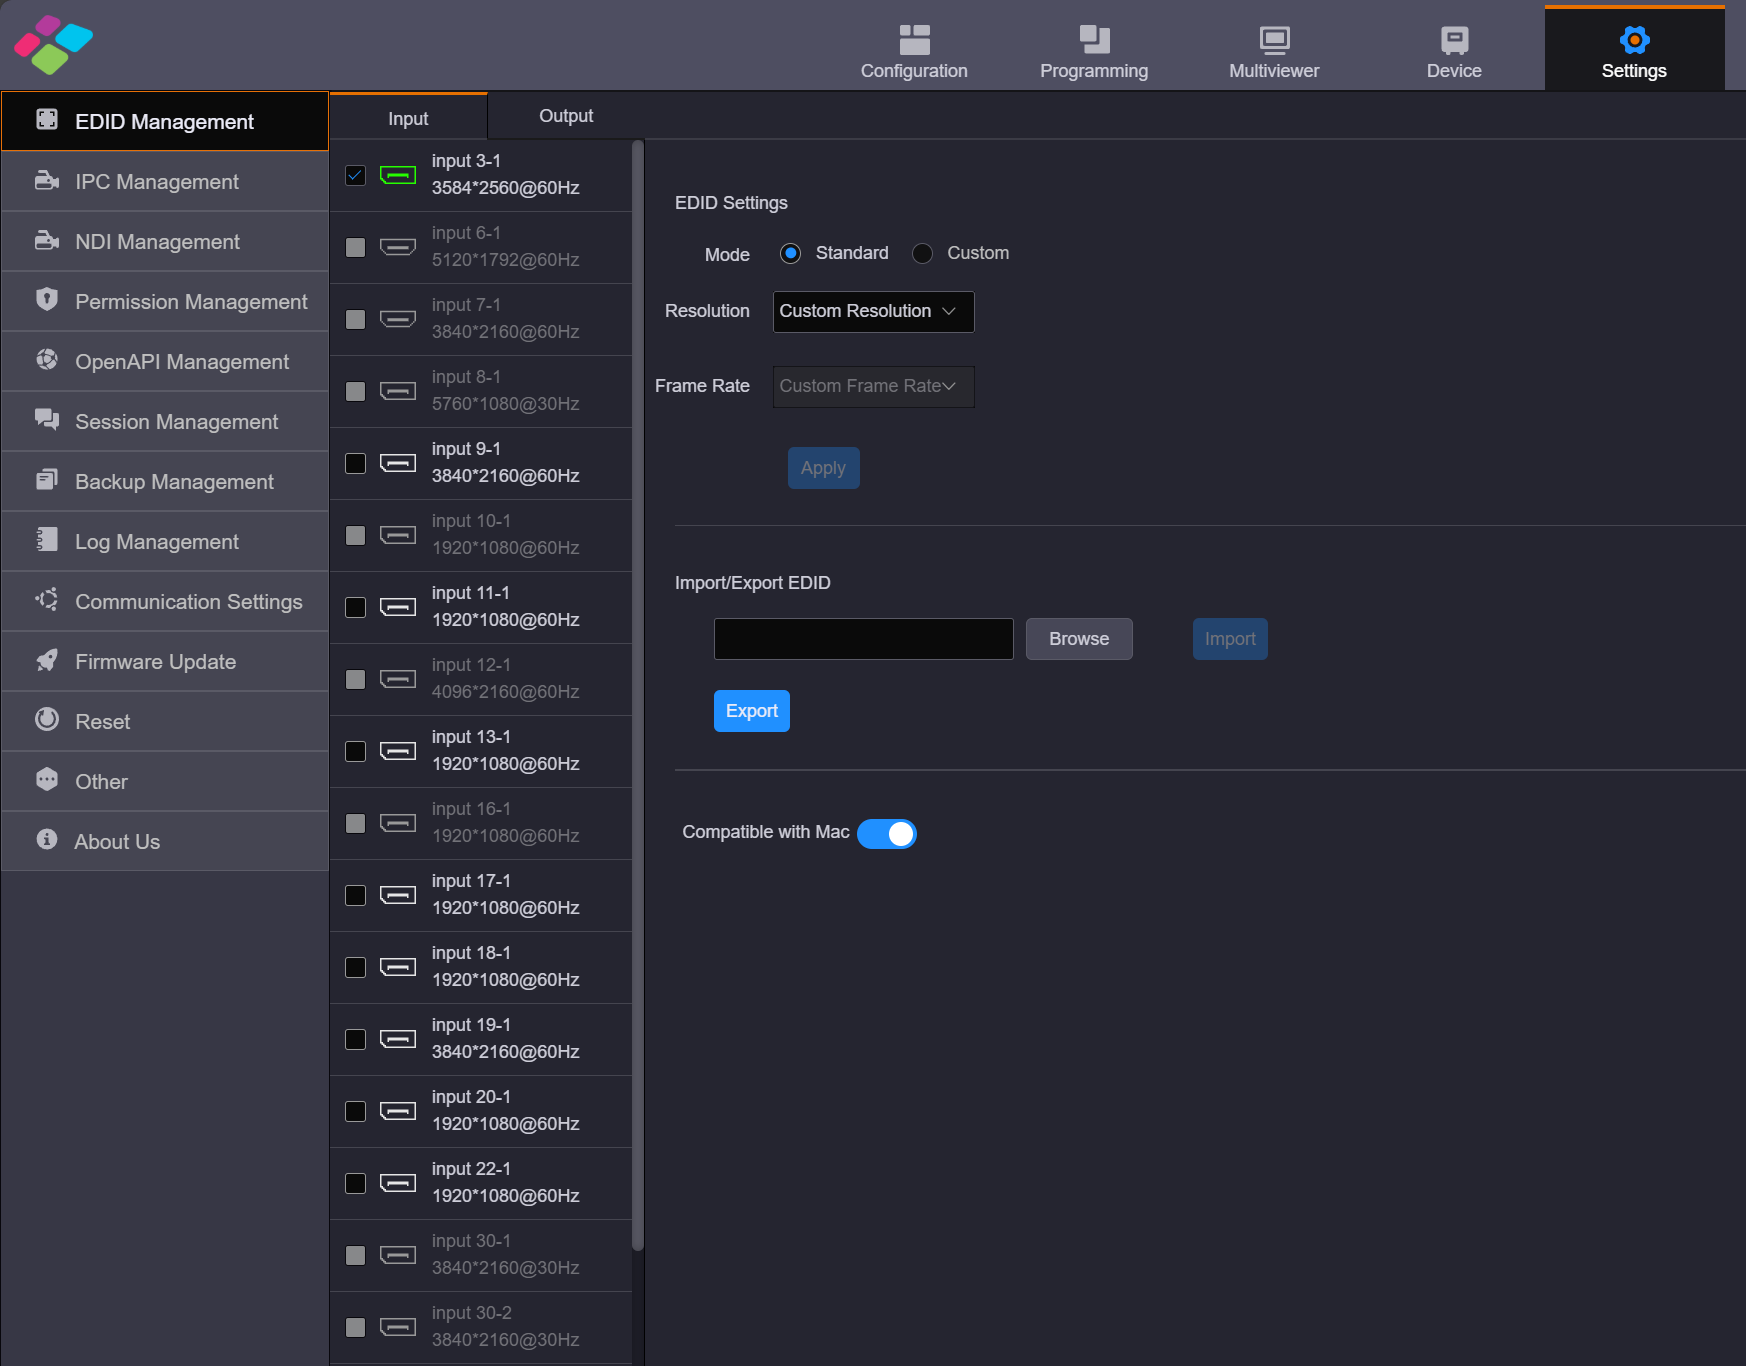Click the Browse button
The width and height of the screenshot is (1746, 1366).
tap(1078, 638)
